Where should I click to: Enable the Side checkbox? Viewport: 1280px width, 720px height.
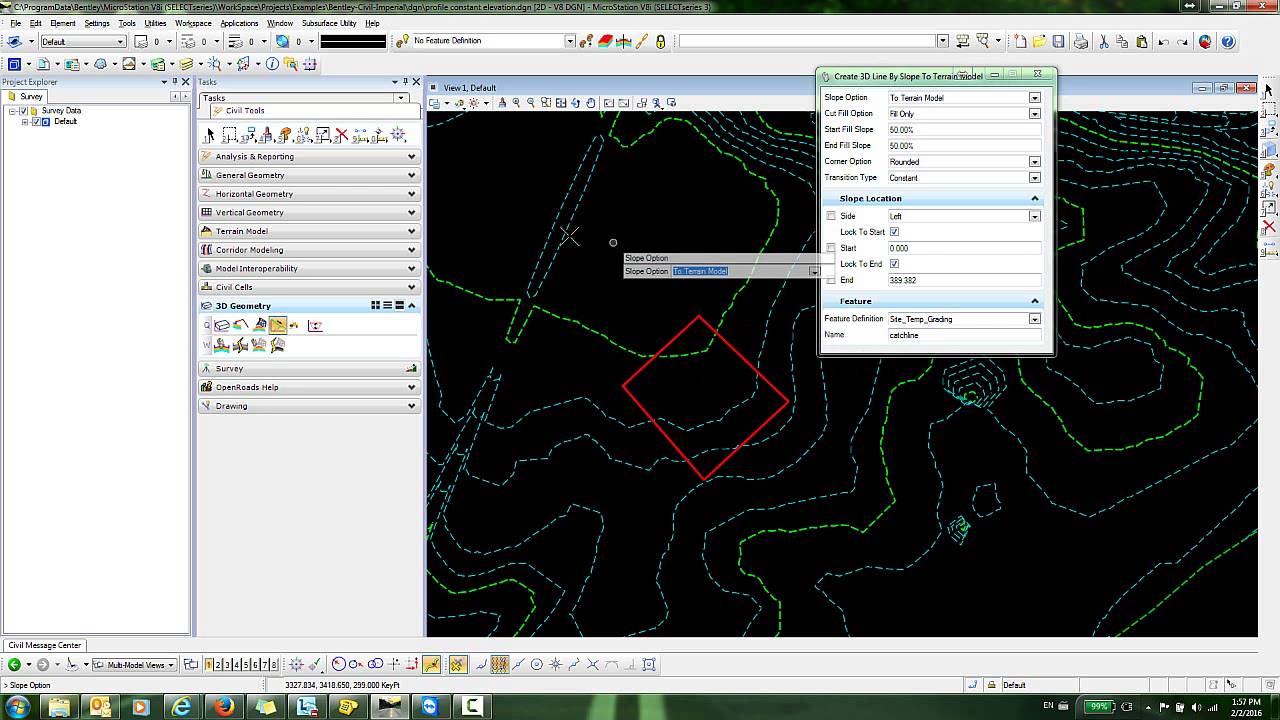tap(831, 216)
